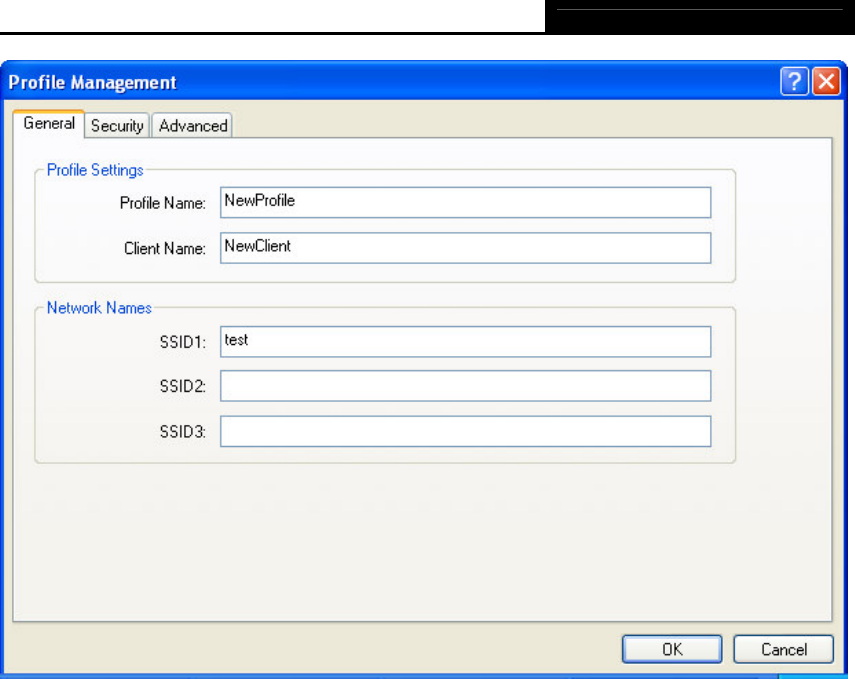Confirm with the OK button
The width and height of the screenshot is (855, 679).
click(x=672, y=649)
